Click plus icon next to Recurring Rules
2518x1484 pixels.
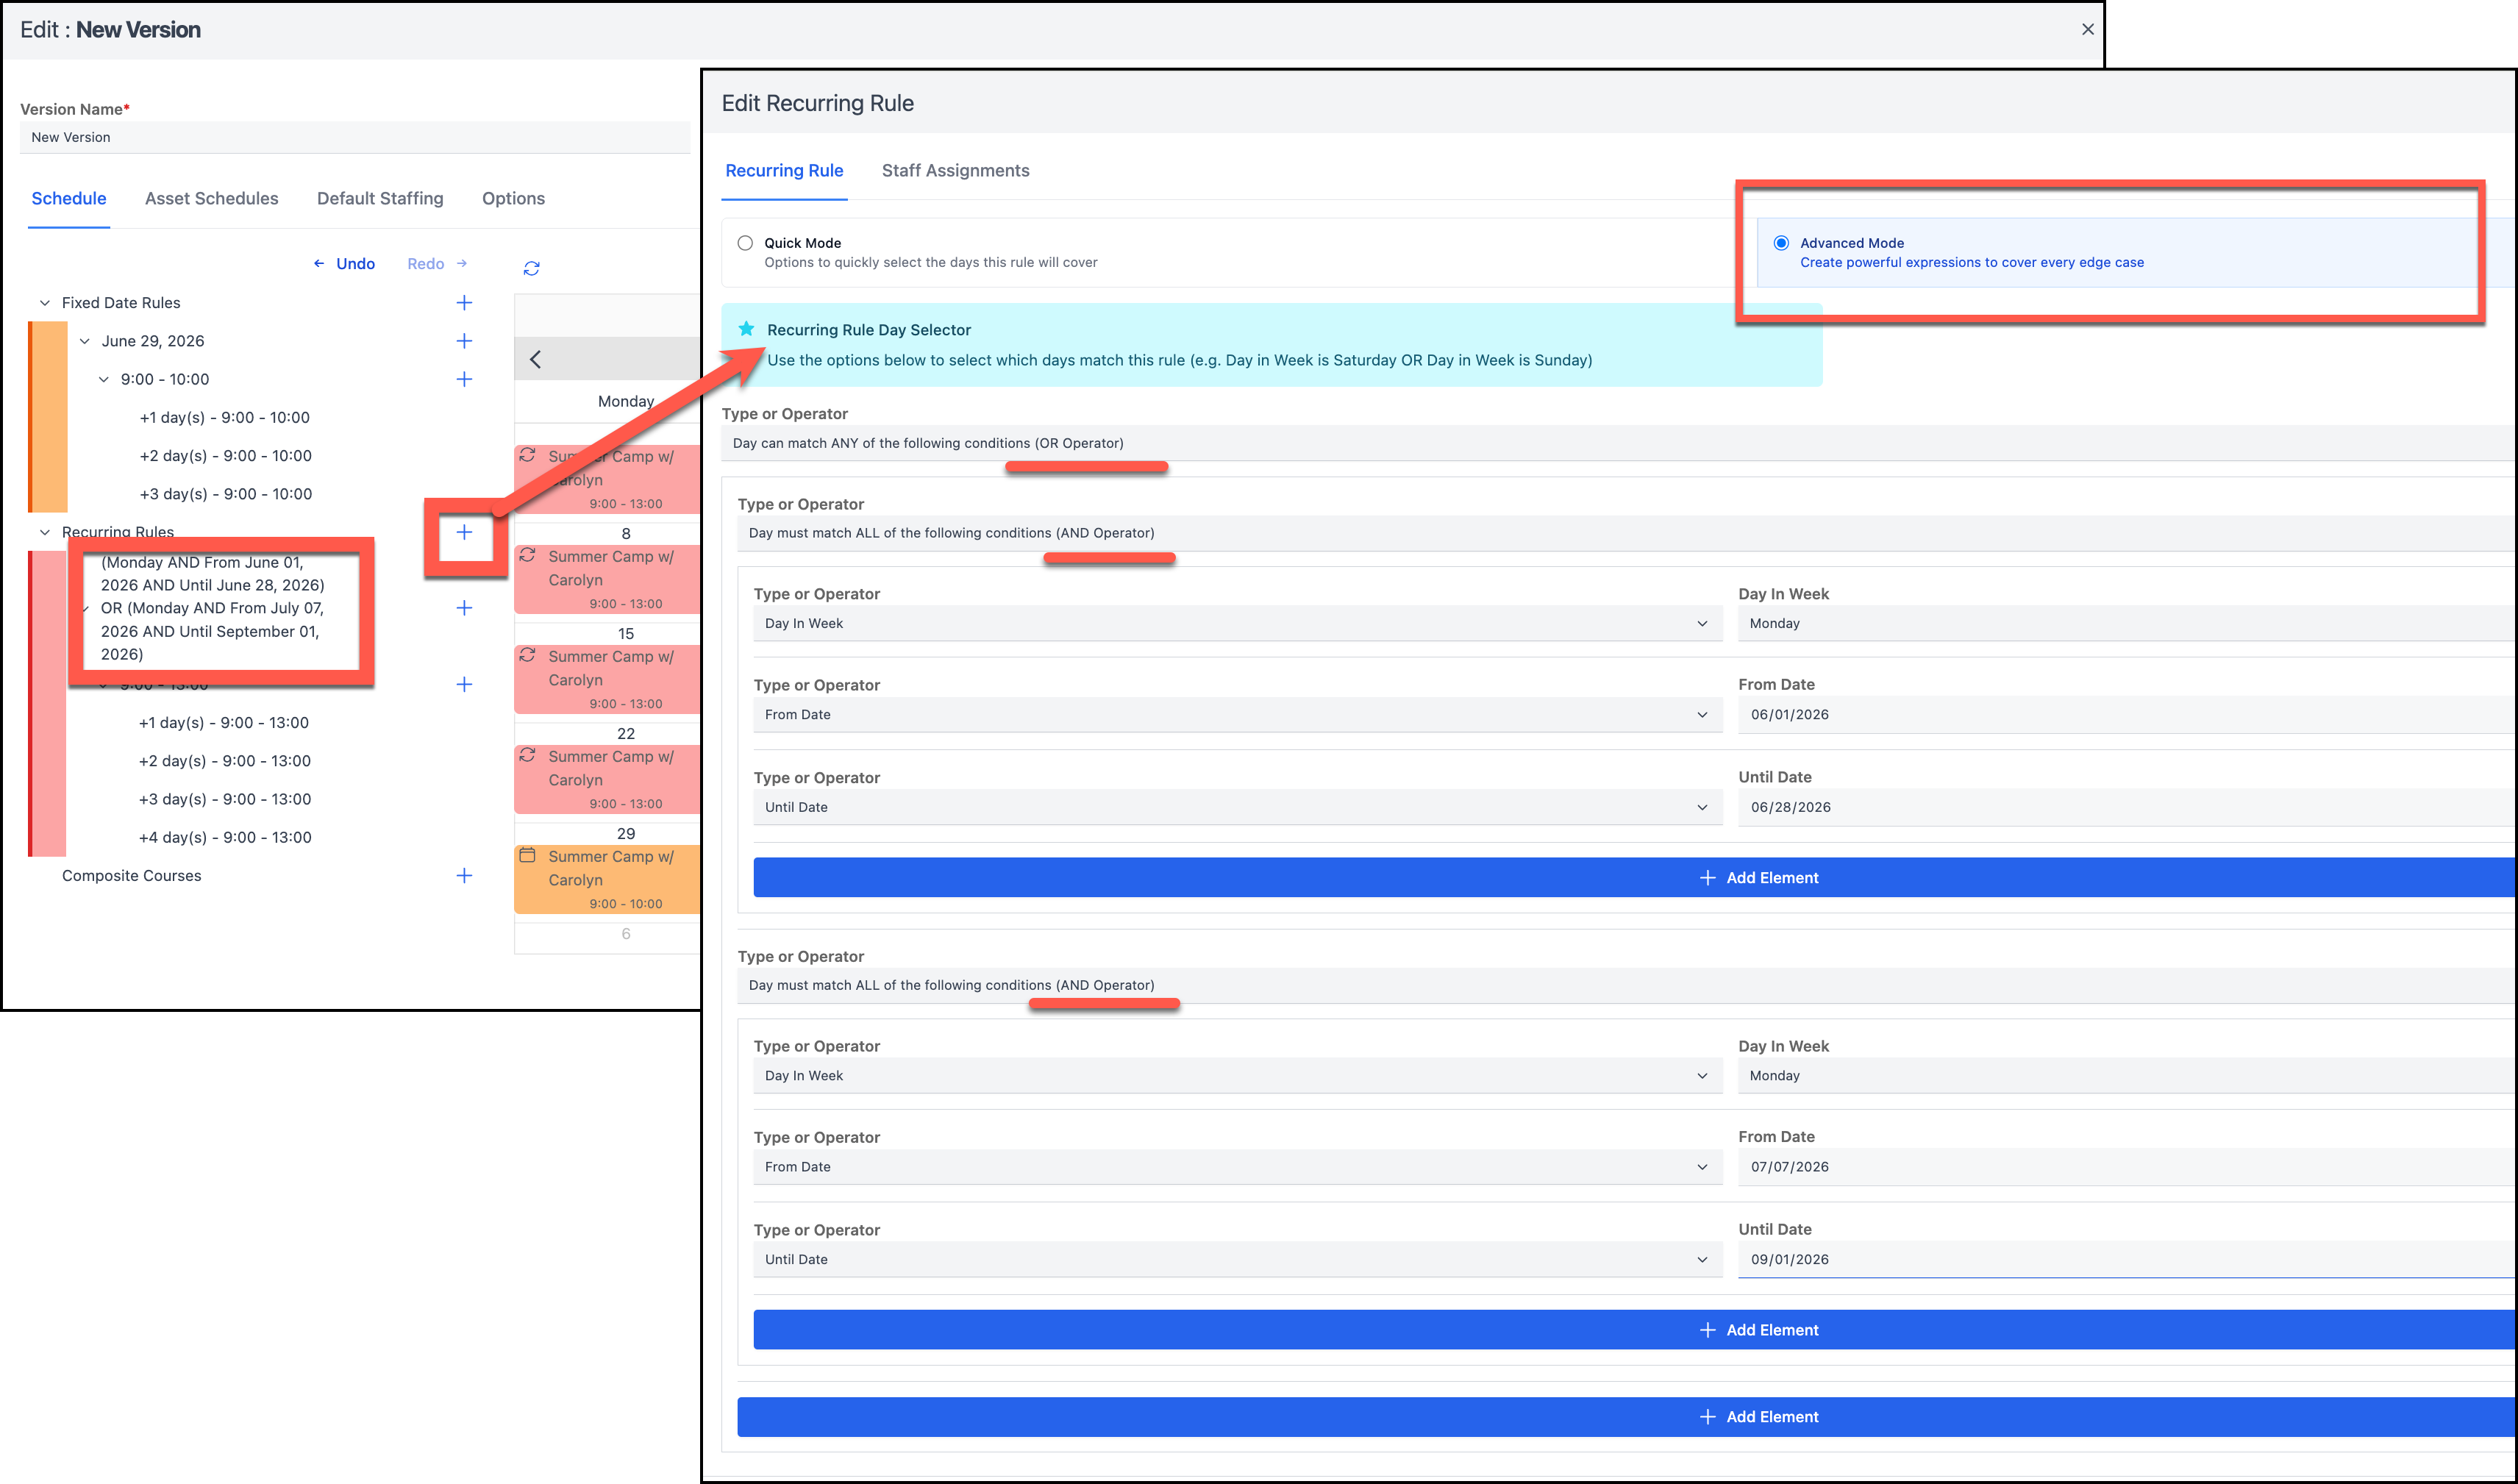[x=464, y=532]
